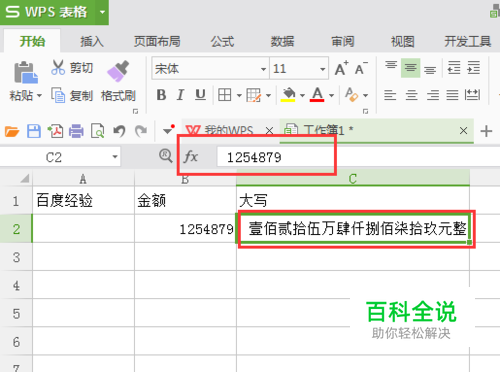Toggle middle vertical alignment

[410, 68]
